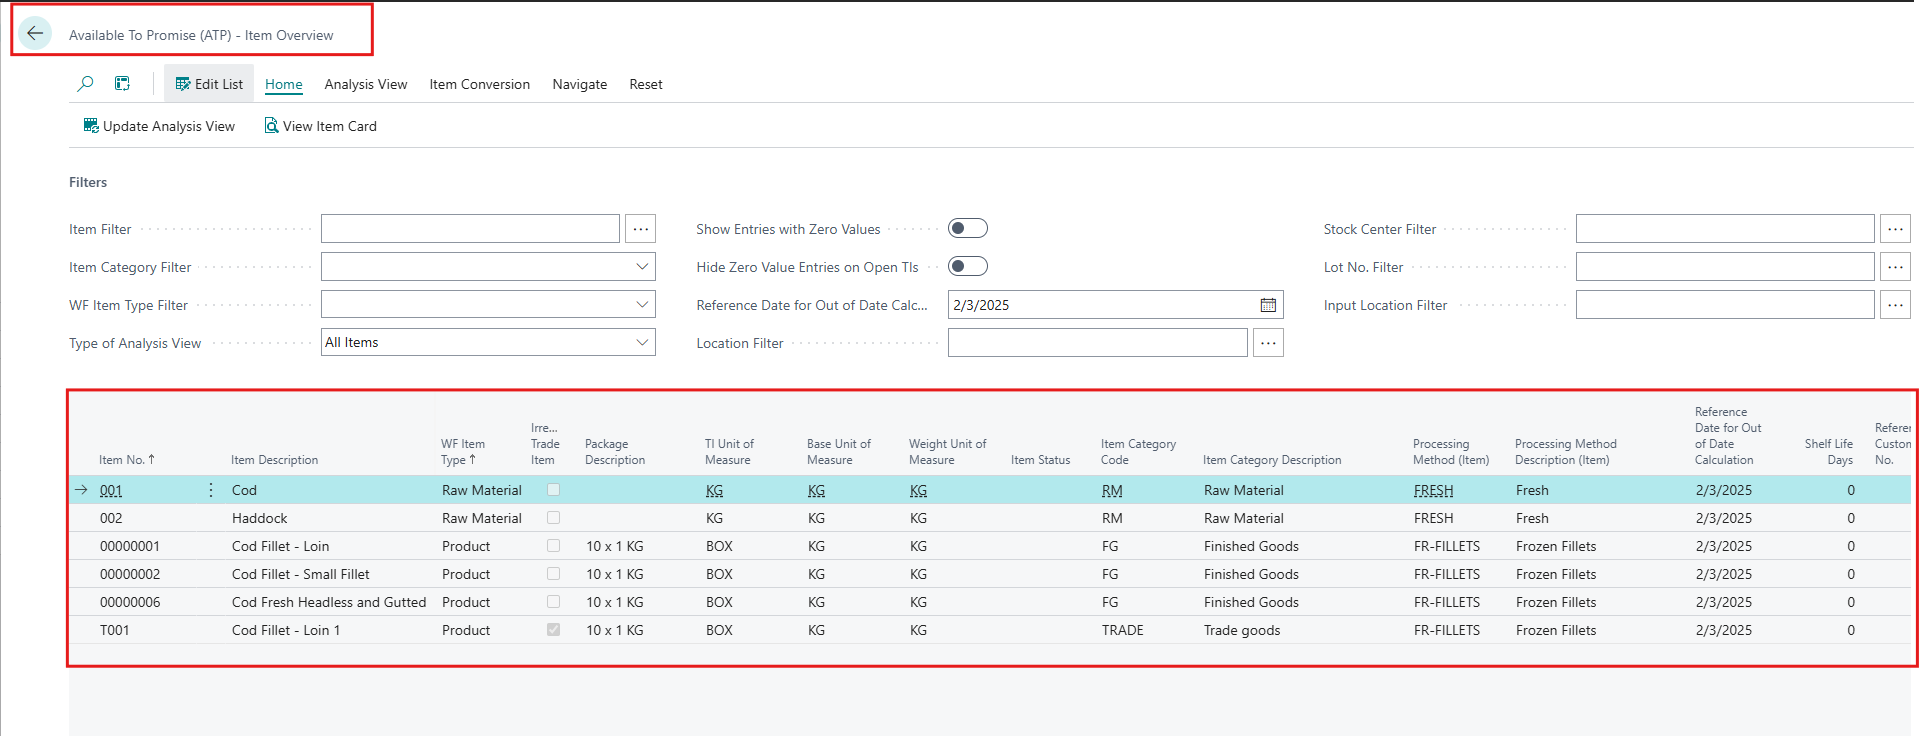Check Irregular Trade Item box for T001

[553, 630]
